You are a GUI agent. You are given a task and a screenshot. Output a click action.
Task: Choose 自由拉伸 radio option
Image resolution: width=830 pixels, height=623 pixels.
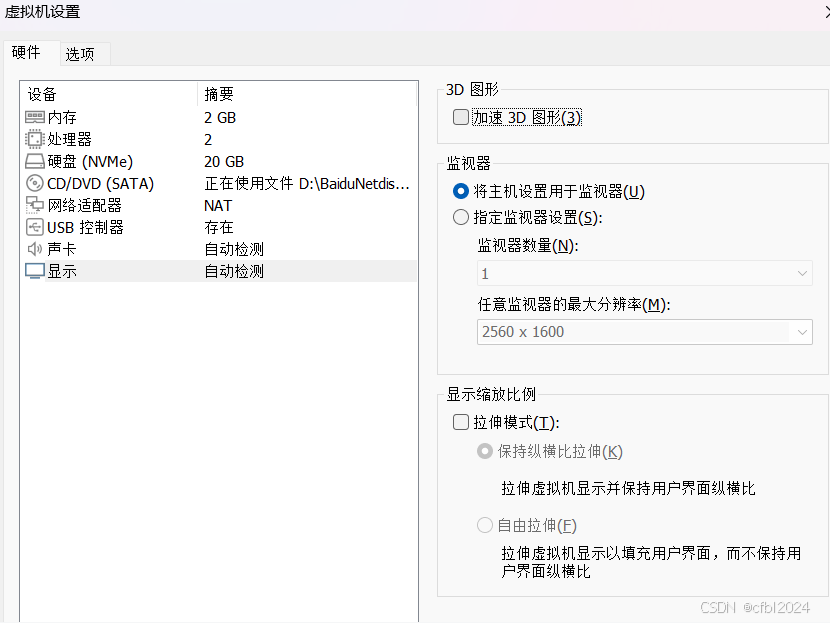485,525
